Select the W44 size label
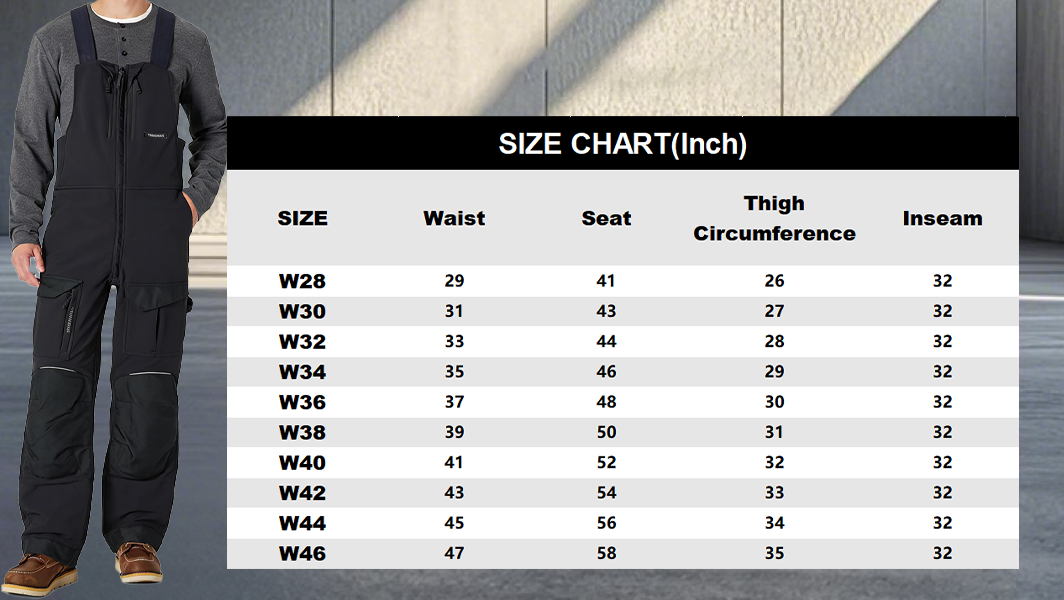 [302, 523]
